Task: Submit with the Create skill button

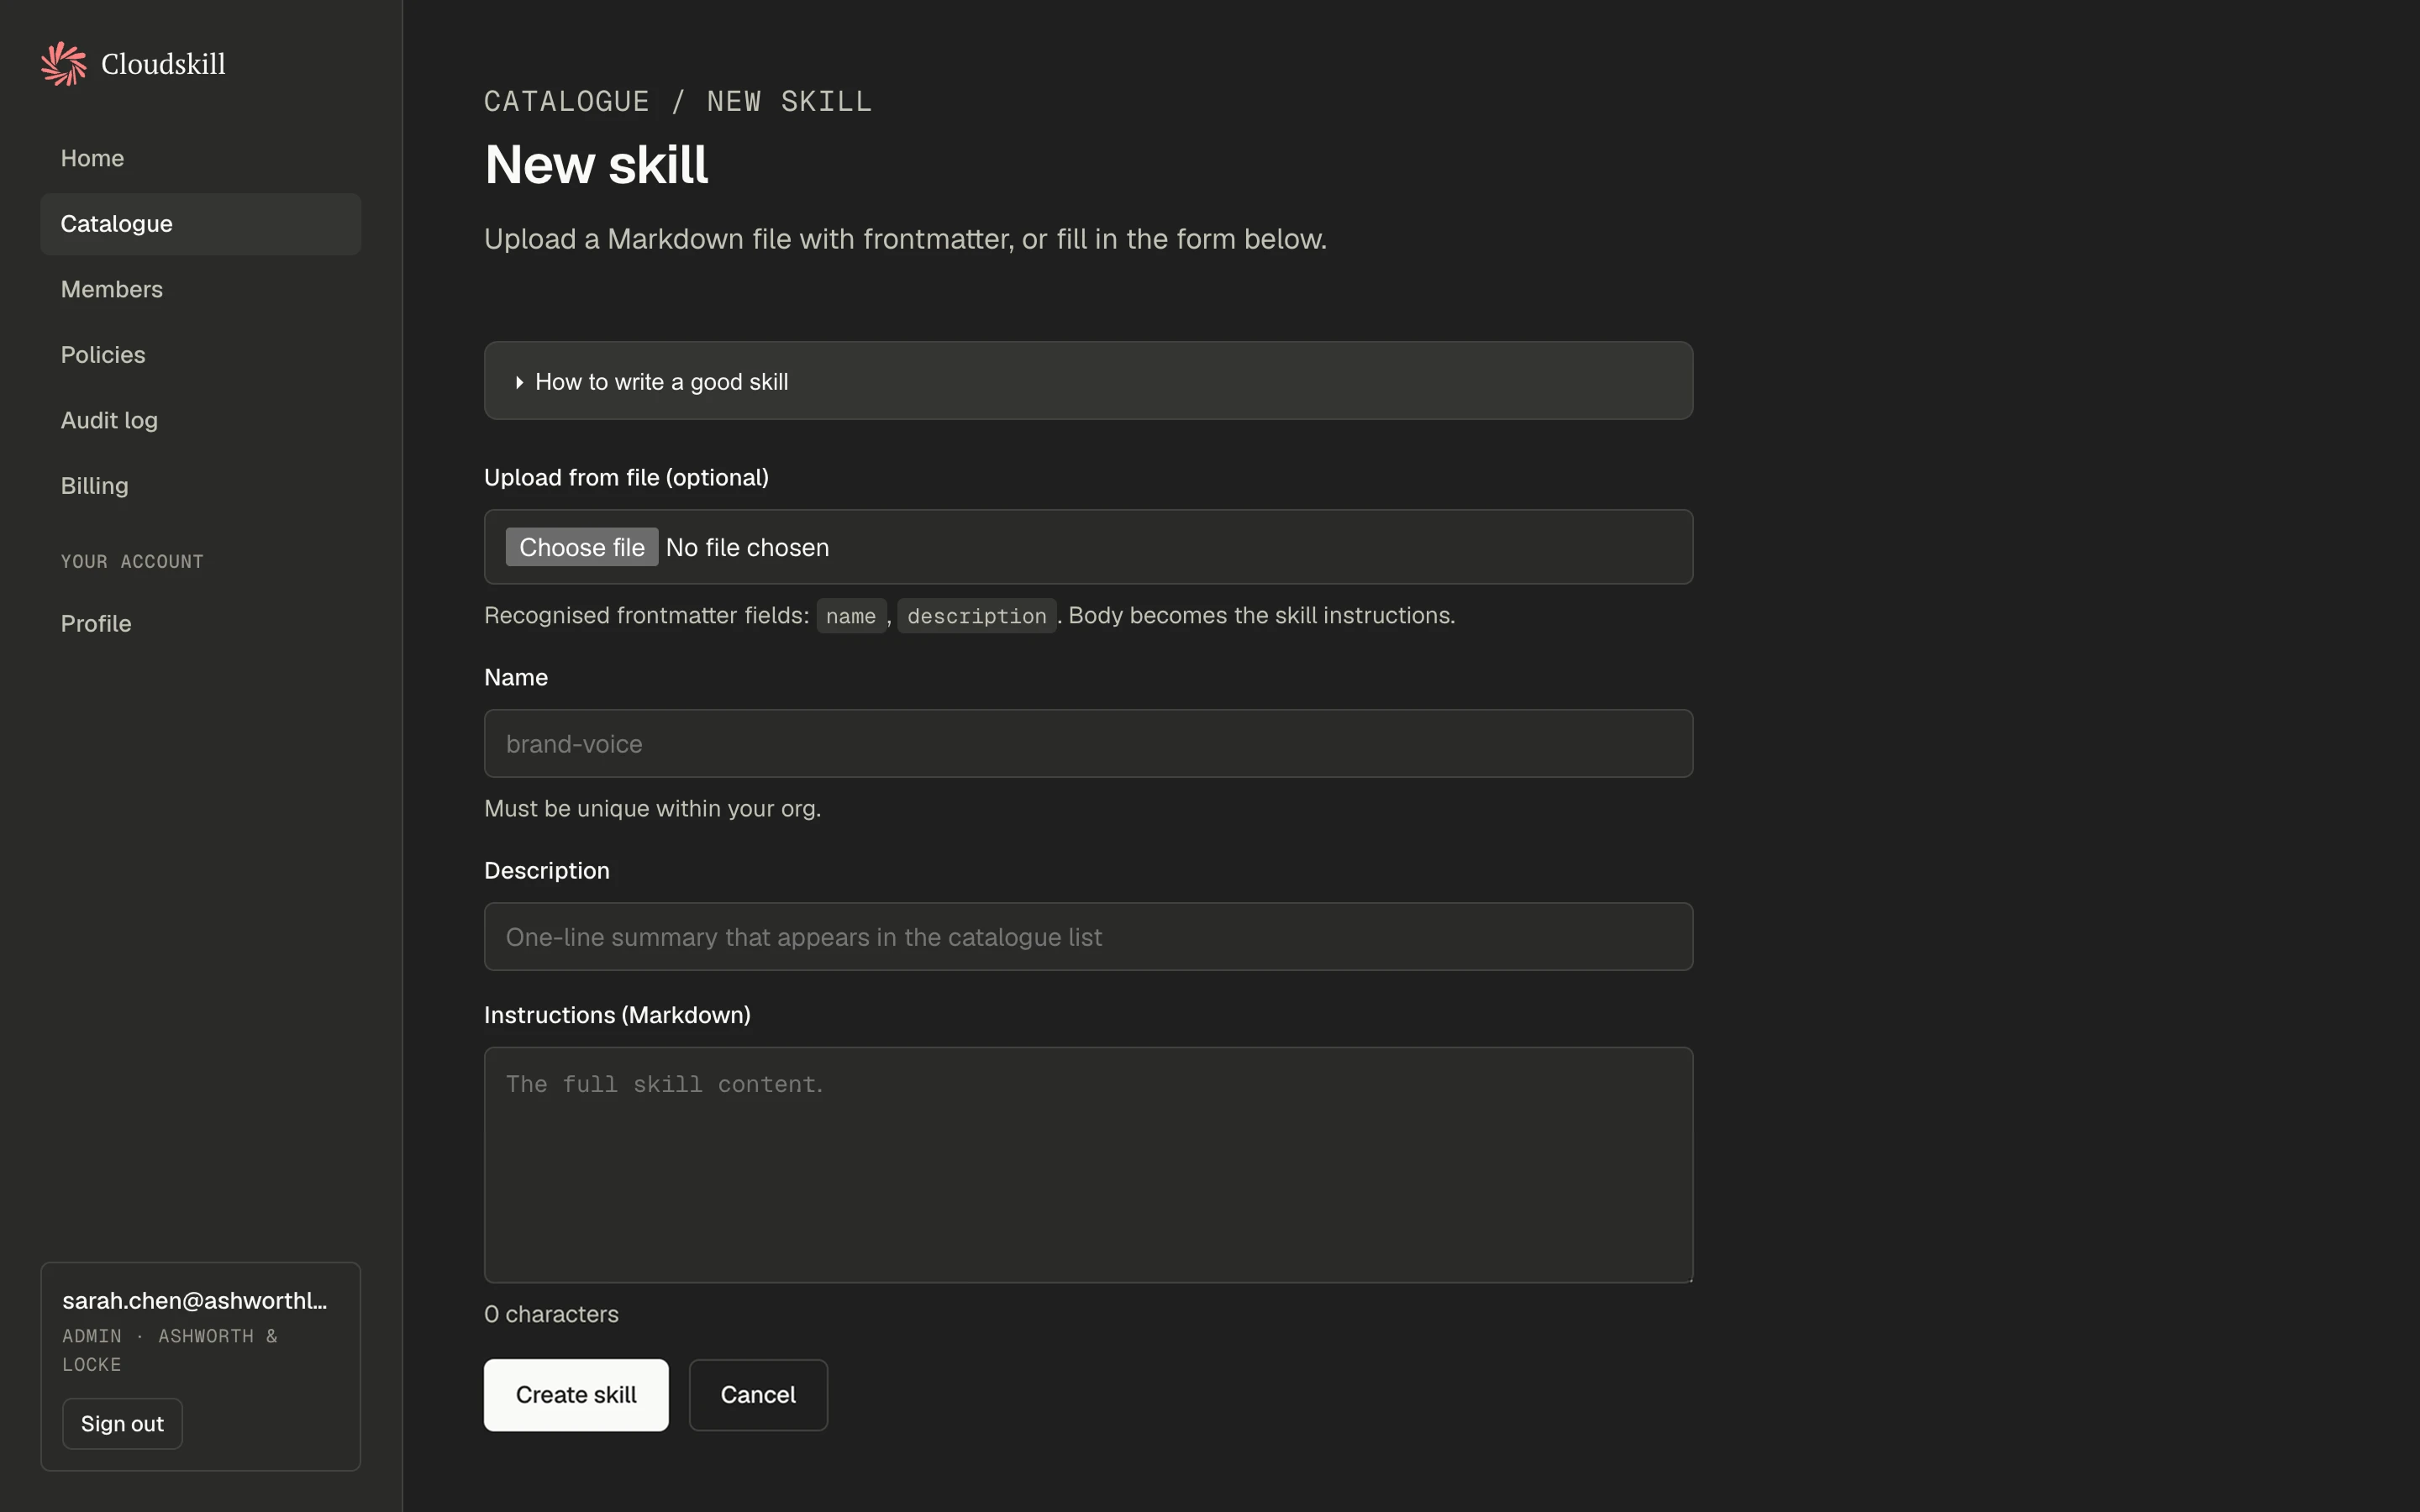Action: [576, 1395]
